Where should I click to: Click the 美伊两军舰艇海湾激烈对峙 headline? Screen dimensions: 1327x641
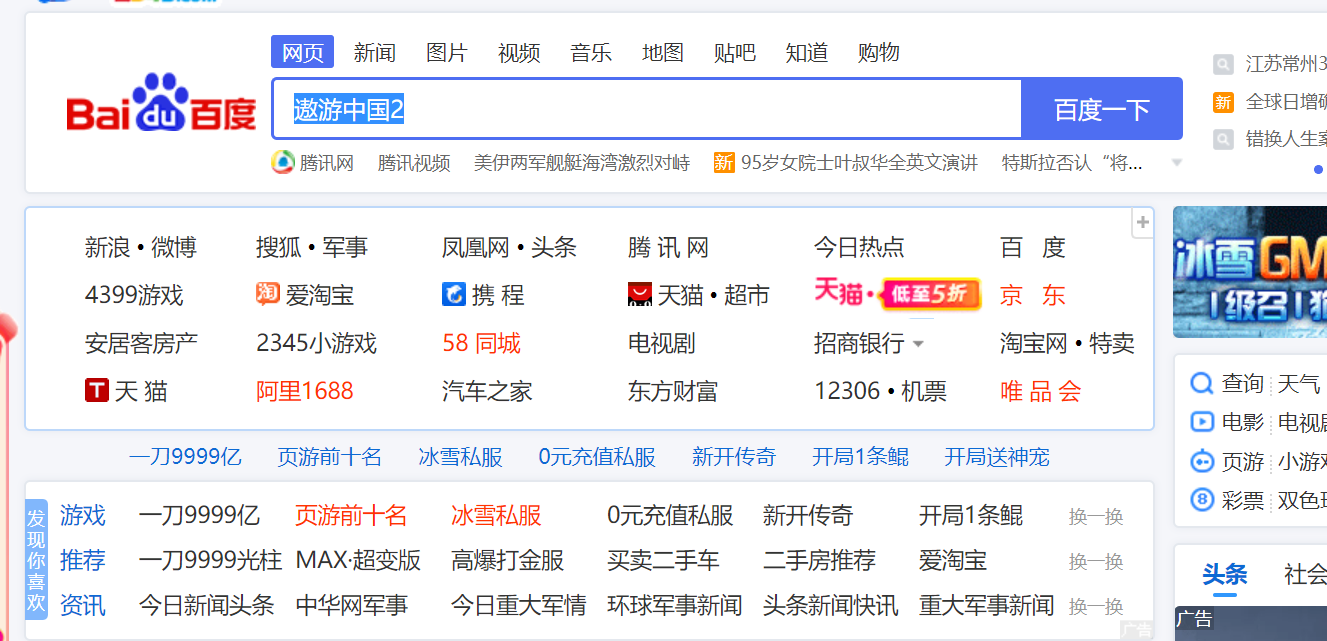pos(582,163)
